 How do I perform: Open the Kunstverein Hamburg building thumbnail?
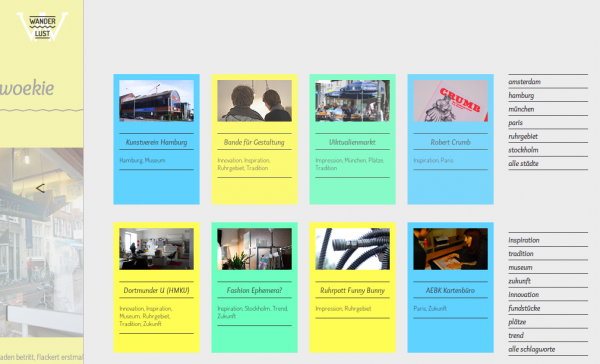(x=157, y=101)
